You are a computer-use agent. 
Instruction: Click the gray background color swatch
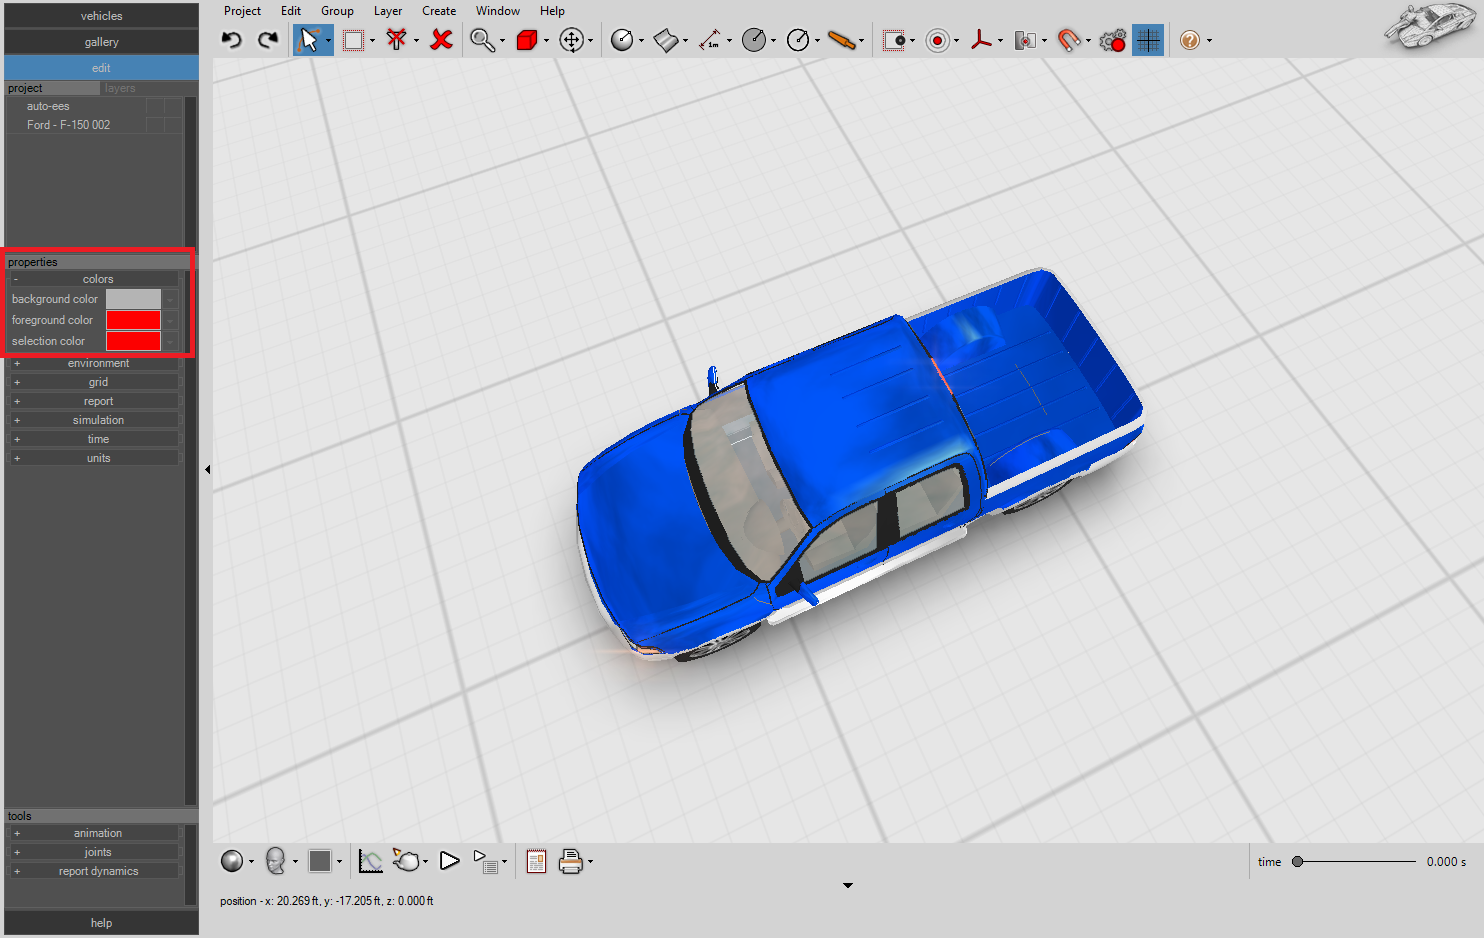point(133,299)
